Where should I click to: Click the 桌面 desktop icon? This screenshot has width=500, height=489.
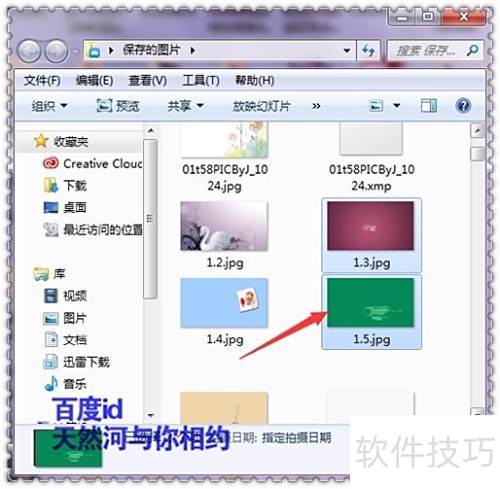click(51, 207)
